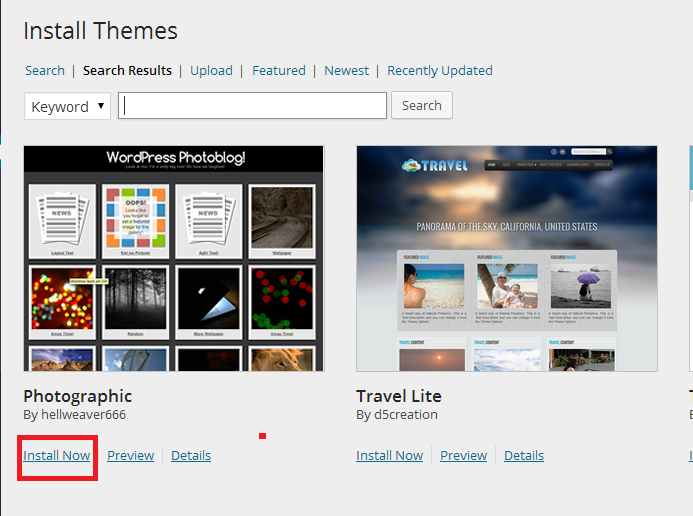View Details for the Photographic theme

pyautogui.click(x=191, y=455)
